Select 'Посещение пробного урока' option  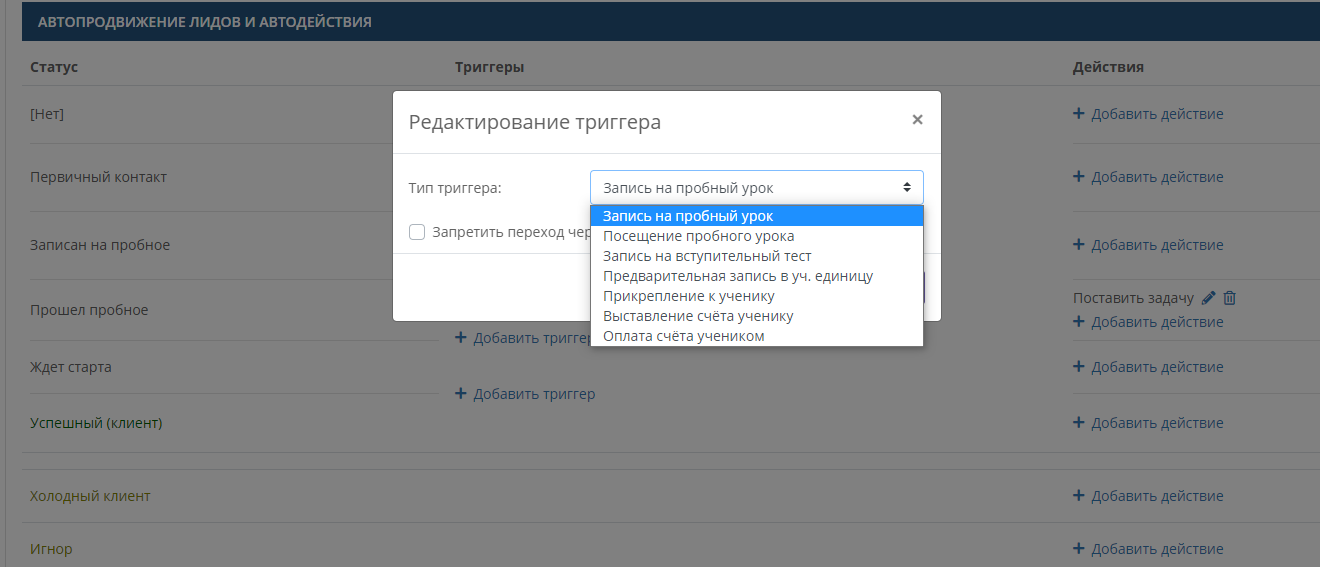pos(757,236)
